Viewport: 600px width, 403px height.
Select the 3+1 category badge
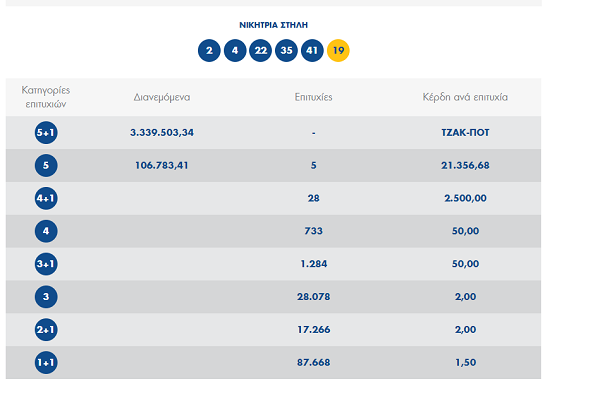[x=45, y=264]
